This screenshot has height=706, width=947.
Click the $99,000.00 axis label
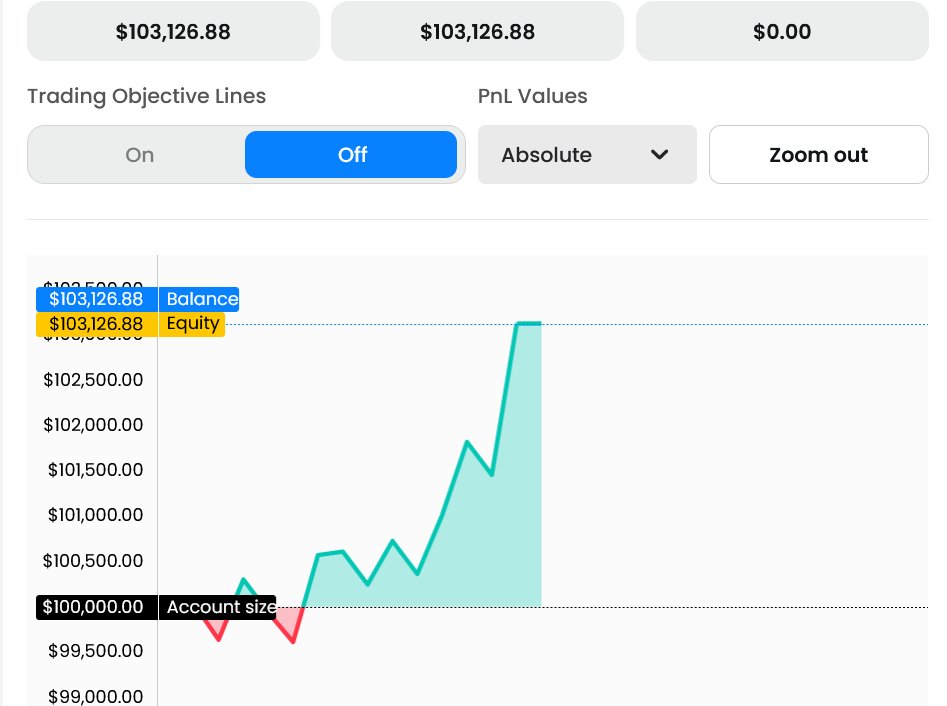95,696
